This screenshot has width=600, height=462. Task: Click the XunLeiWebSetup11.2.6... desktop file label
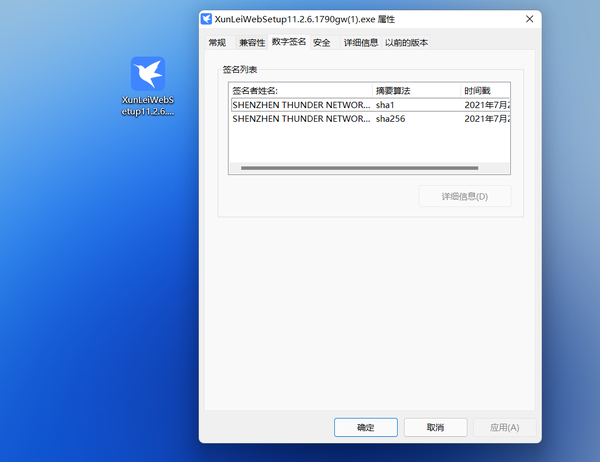point(148,106)
